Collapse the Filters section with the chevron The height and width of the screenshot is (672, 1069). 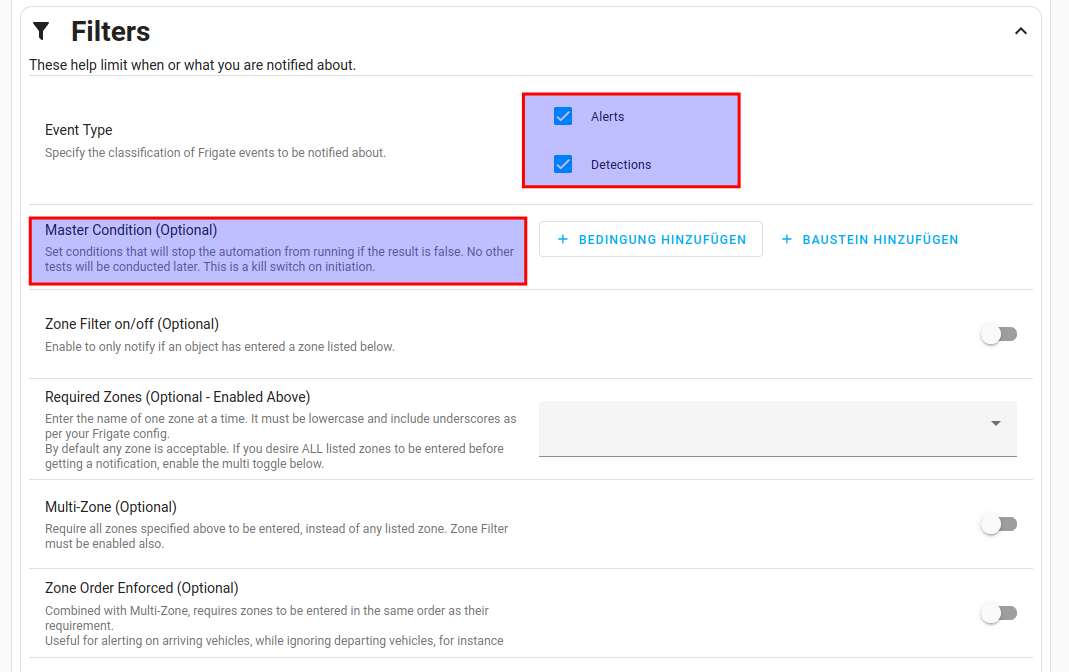pyautogui.click(x=1020, y=31)
